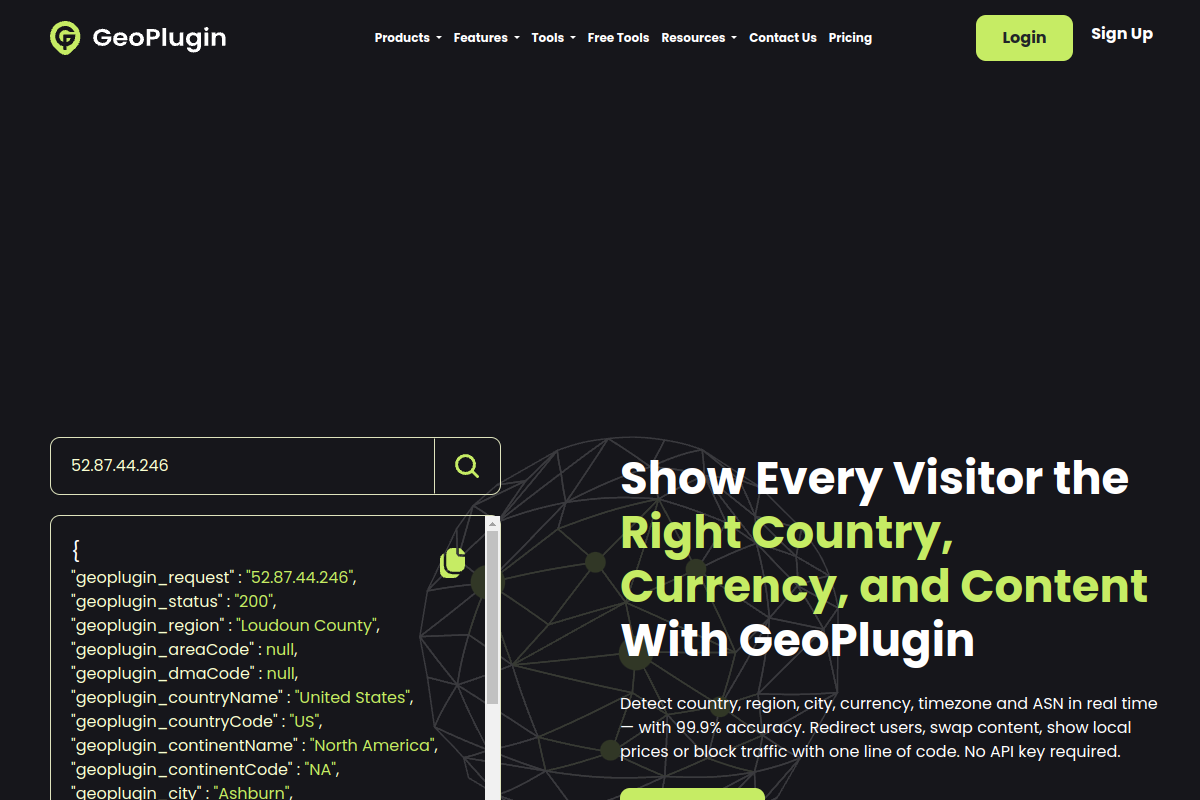Image resolution: width=1200 pixels, height=800 pixels.
Task: Click the scrollbar up arrow in JSON panel
Action: (492, 523)
